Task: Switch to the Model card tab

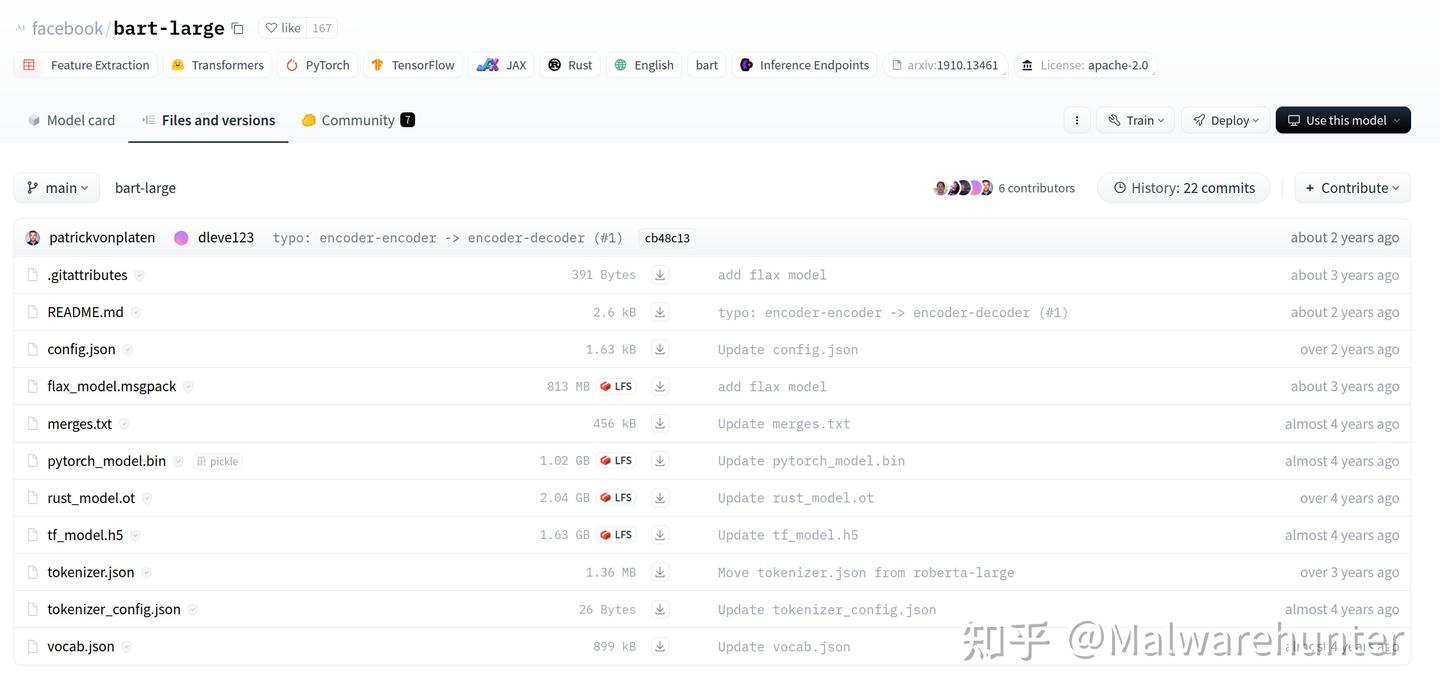Action: click(71, 120)
